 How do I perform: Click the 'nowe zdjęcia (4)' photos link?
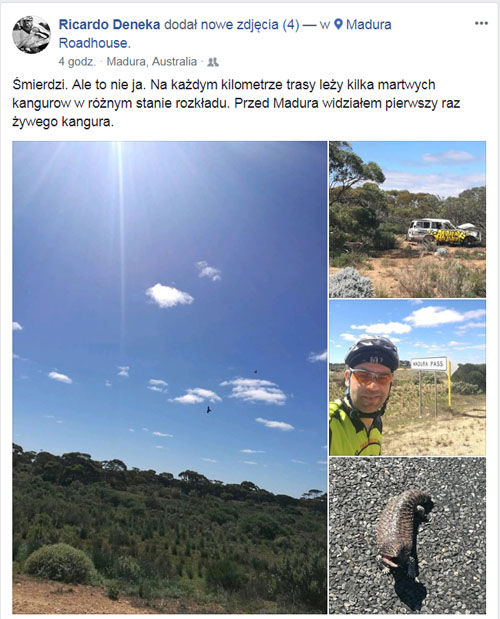click(x=250, y=24)
